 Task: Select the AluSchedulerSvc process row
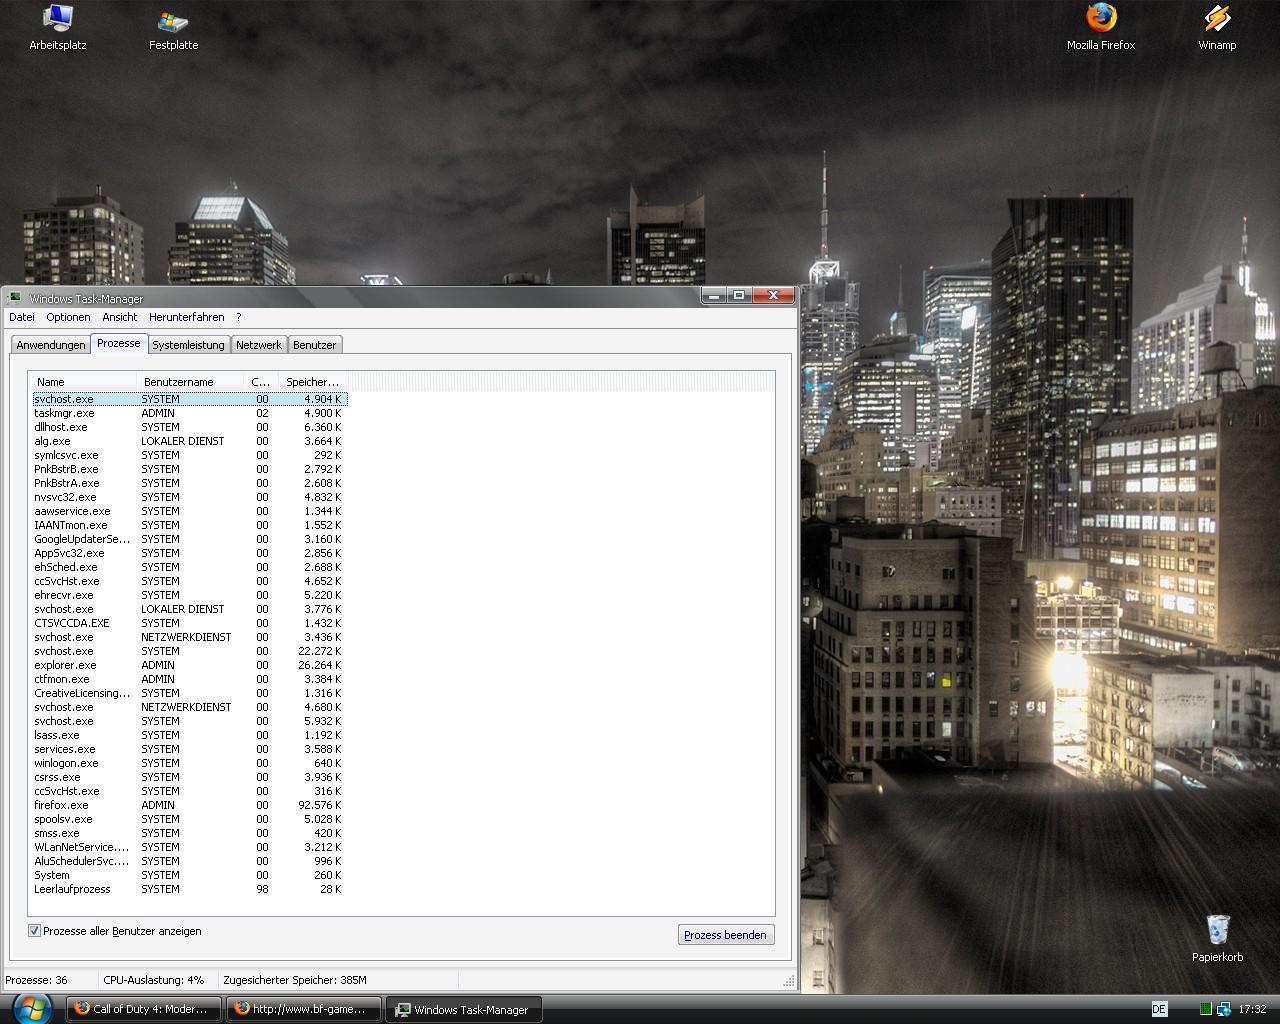point(188,861)
